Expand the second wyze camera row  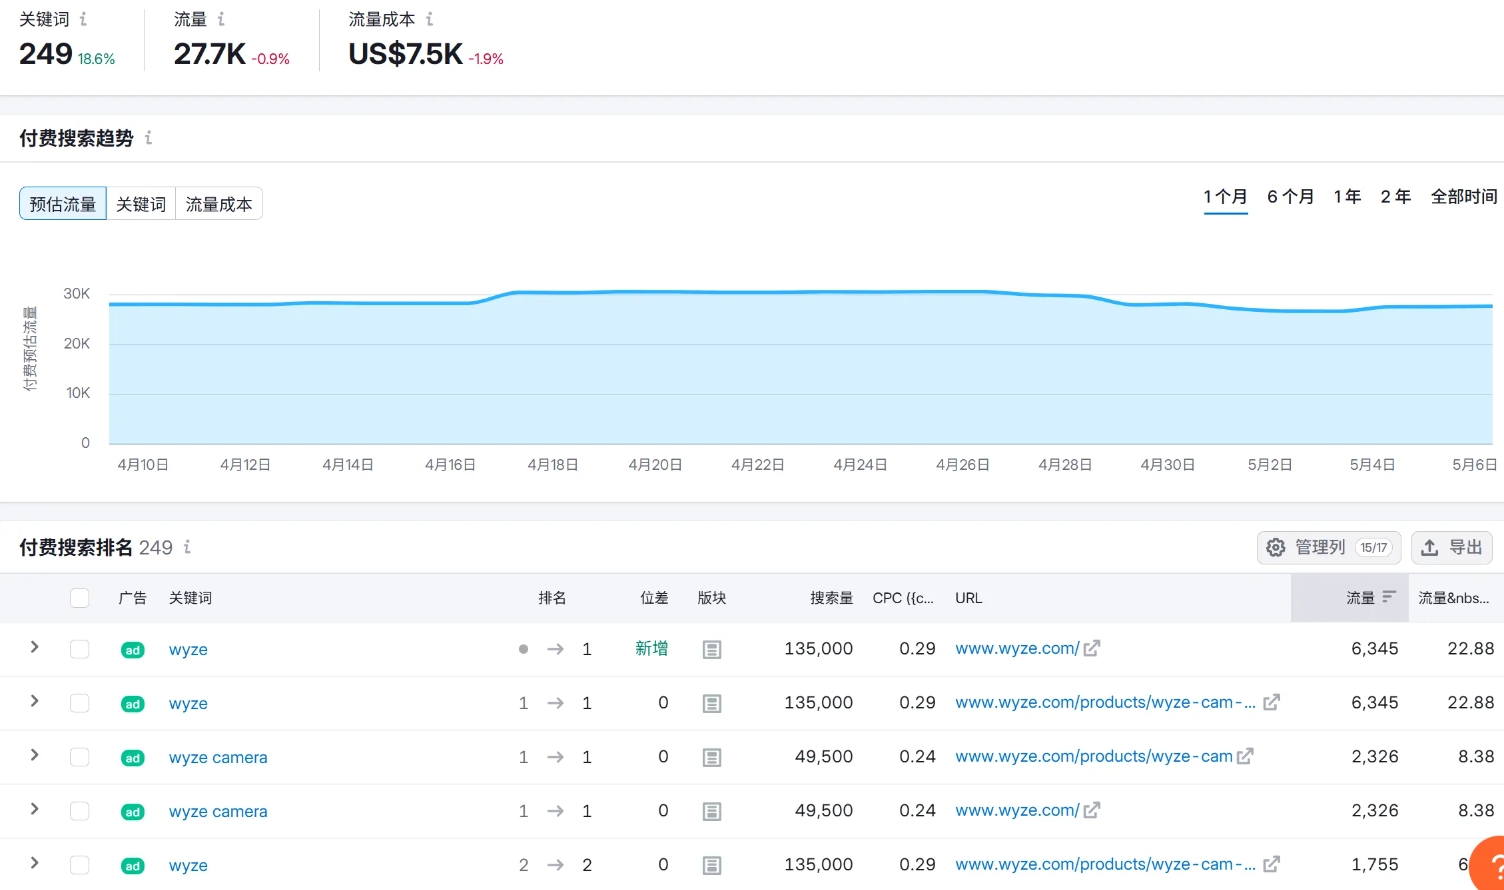[34, 809]
